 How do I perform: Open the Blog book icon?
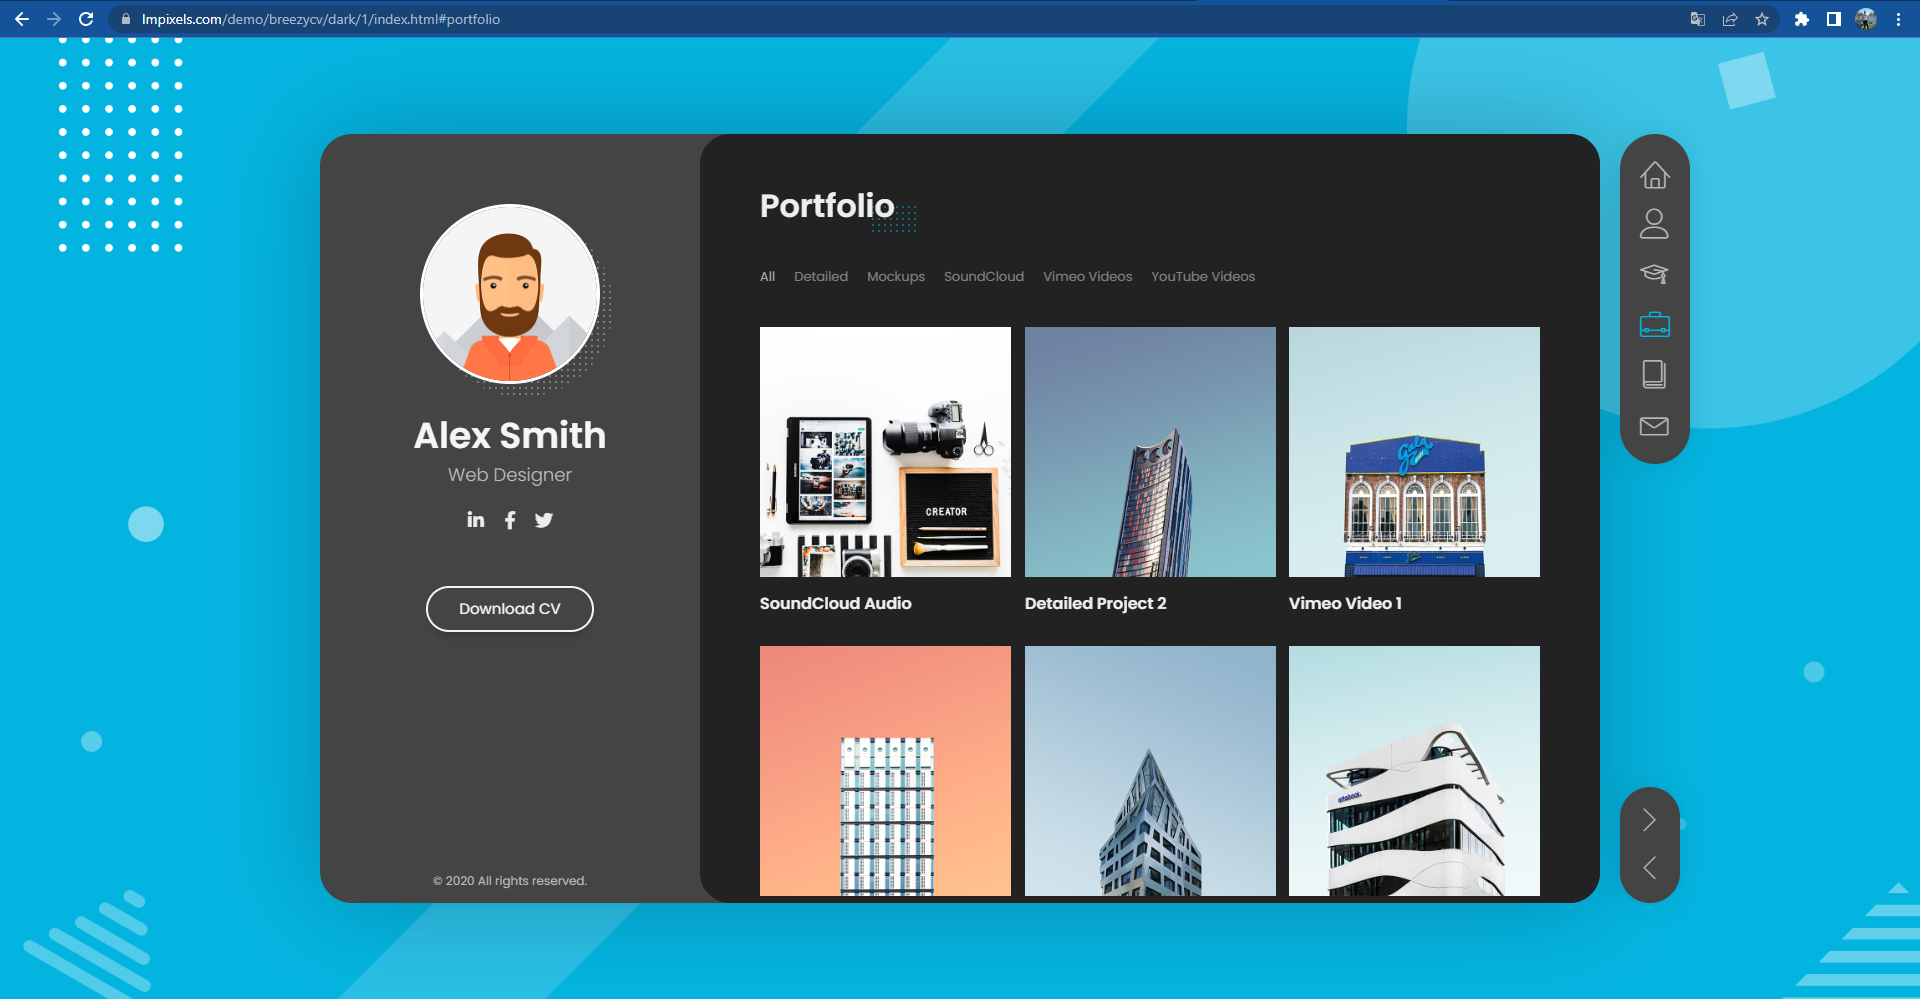point(1654,374)
